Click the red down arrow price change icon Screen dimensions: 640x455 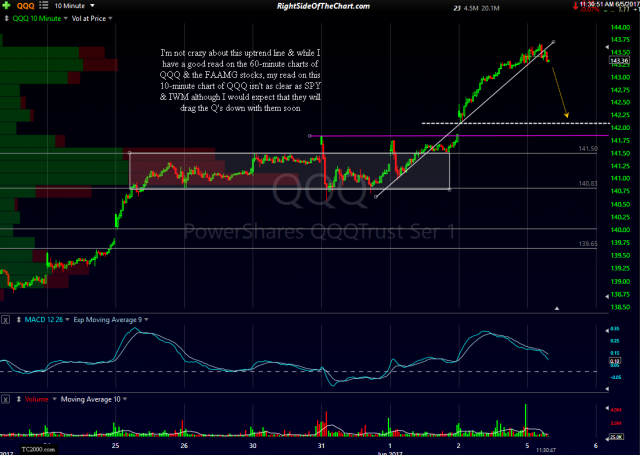[x=576, y=5]
